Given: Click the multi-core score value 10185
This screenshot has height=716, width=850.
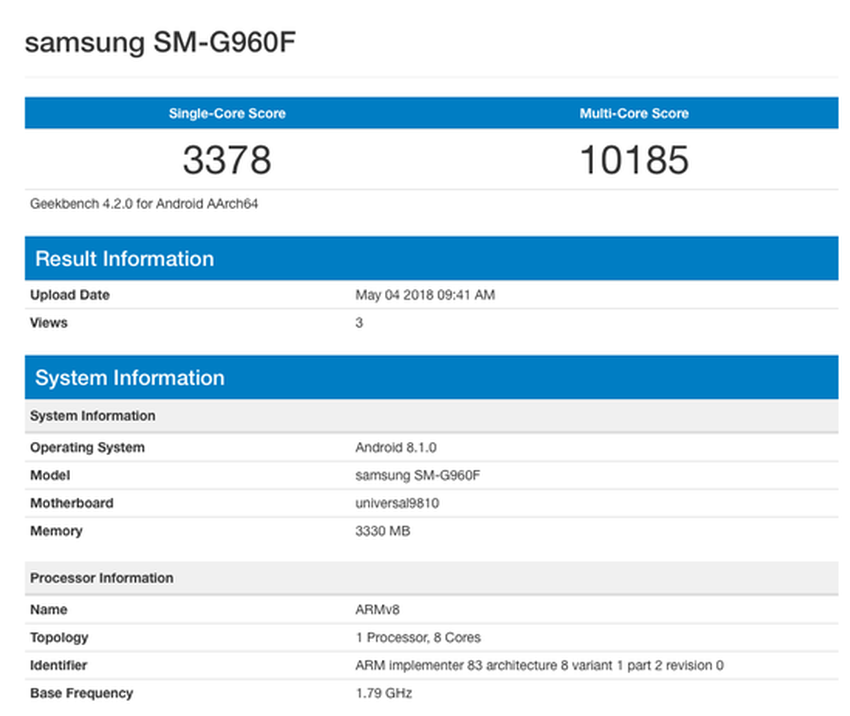Looking at the screenshot, I should [635, 160].
